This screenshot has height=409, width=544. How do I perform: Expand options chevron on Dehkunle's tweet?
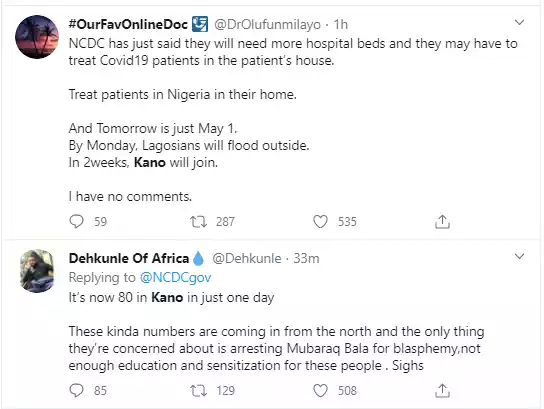[519, 257]
